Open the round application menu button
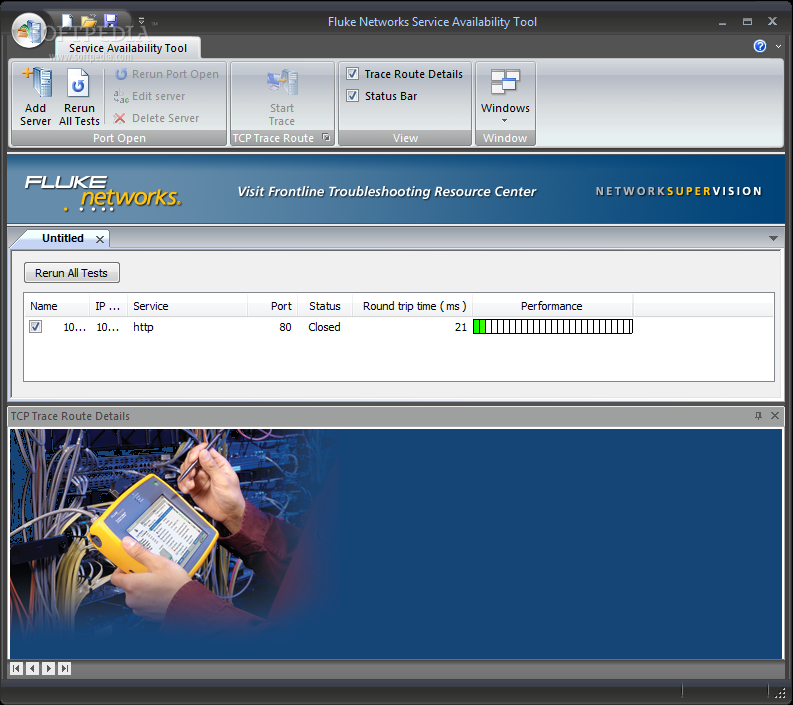Image resolution: width=793 pixels, height=705 pixels. pos(29,30)
